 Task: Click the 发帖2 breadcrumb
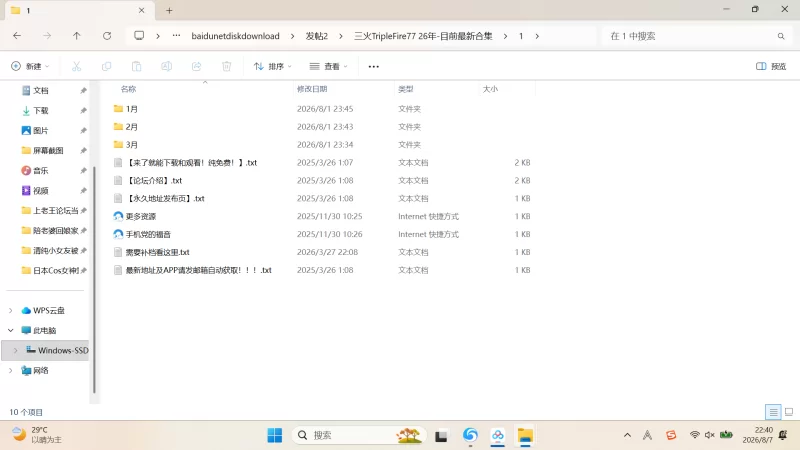[316, 36]
